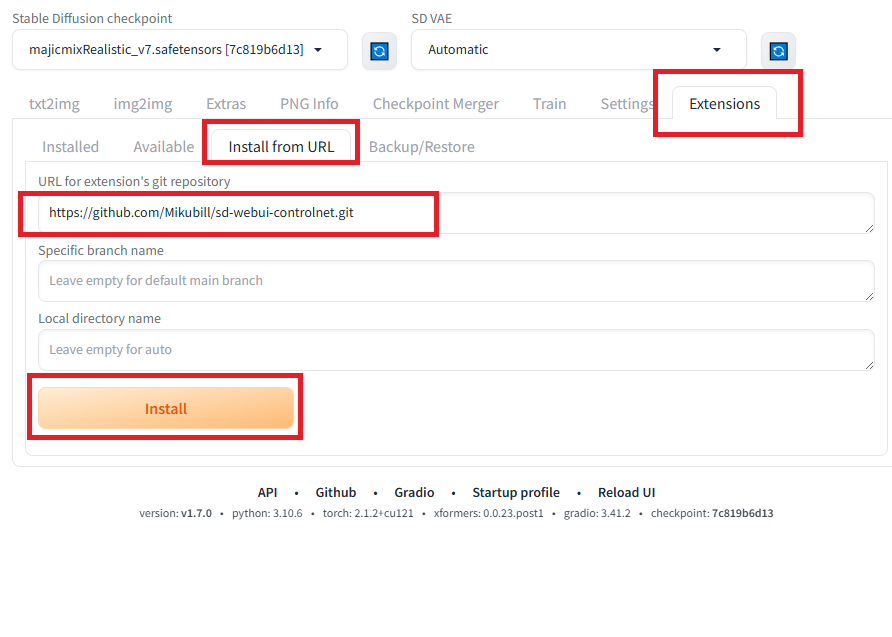Click the python 3.10.6 footer text
Screen dimensions: 892x637
tap(267, 514)
